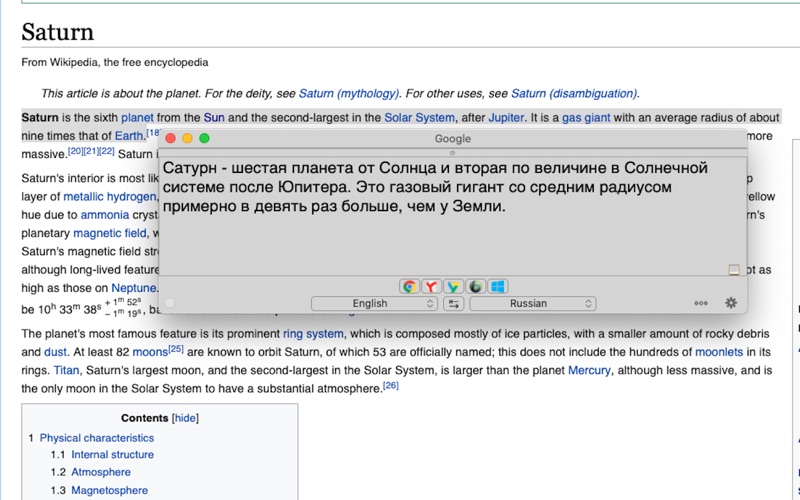
Task: Open translator settings gear
Action: (x=731, y=303)
